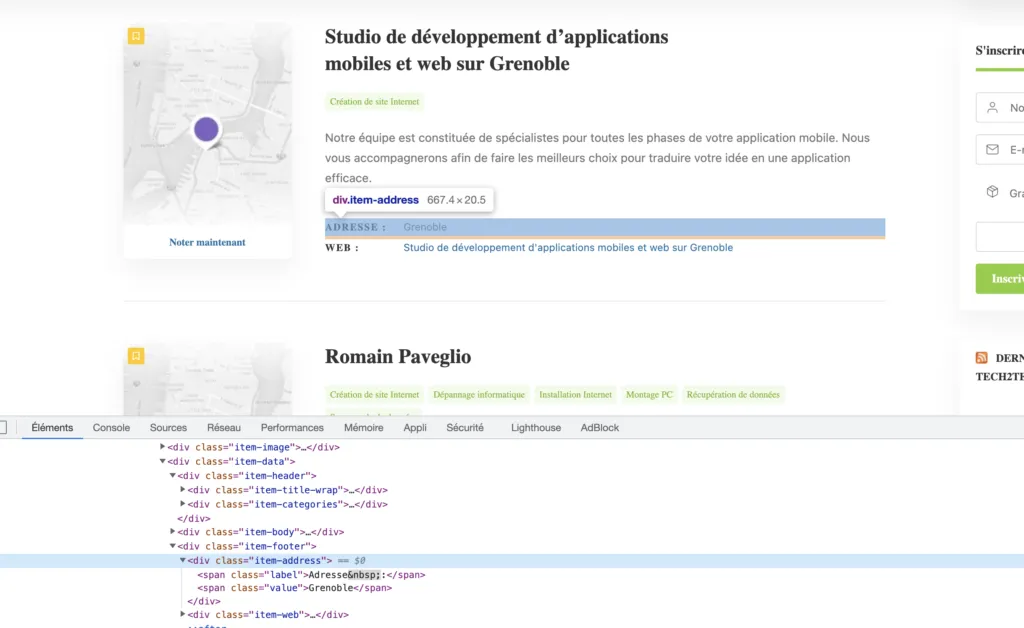Click the cube icon in signup form
This screenshot has width=1024, height=628.
pyautogui.click(x=992, y=192)
